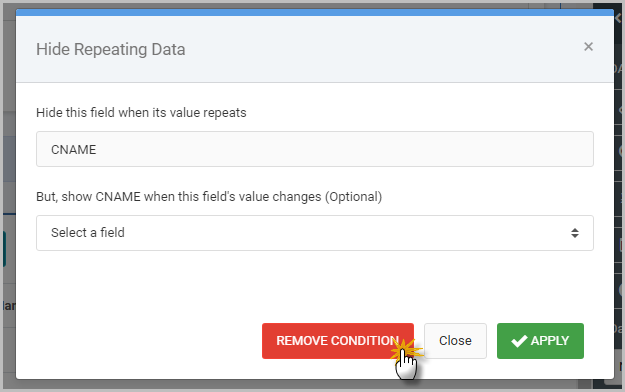Dismiss dialog with the X icon

588,47
